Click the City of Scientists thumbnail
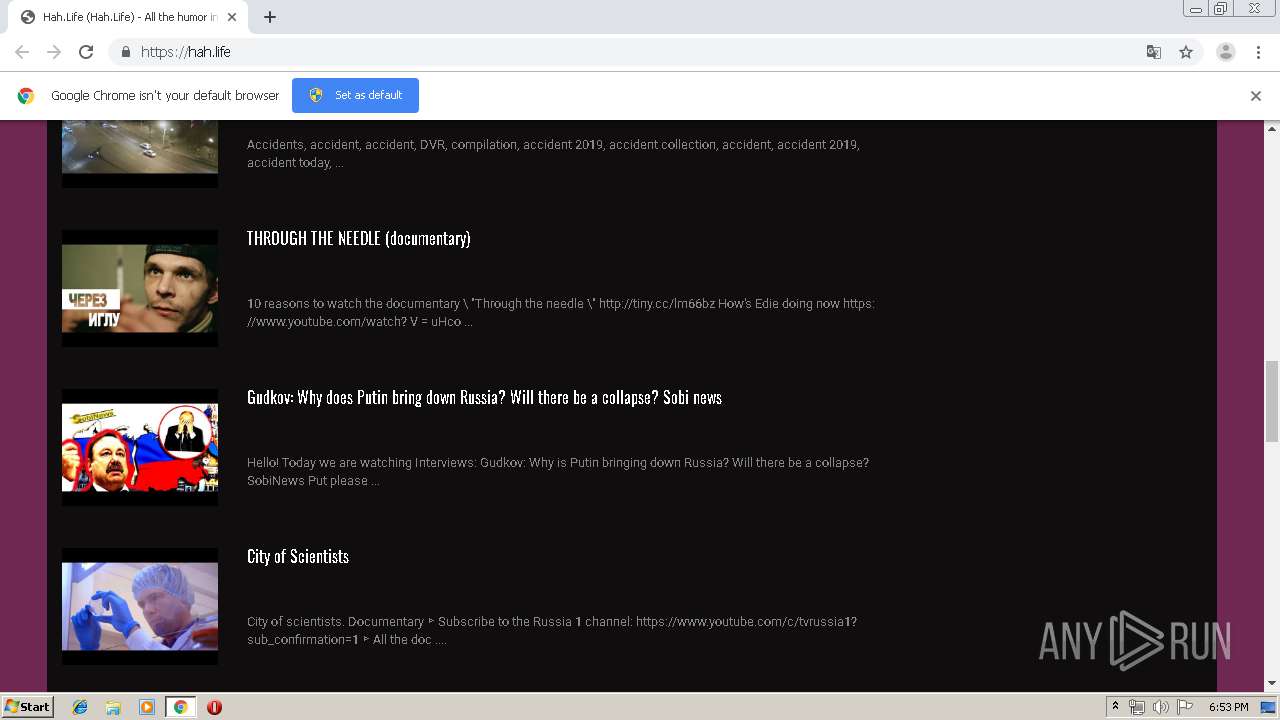Viewport: 1280px width, 720px height. coord(140,606)
